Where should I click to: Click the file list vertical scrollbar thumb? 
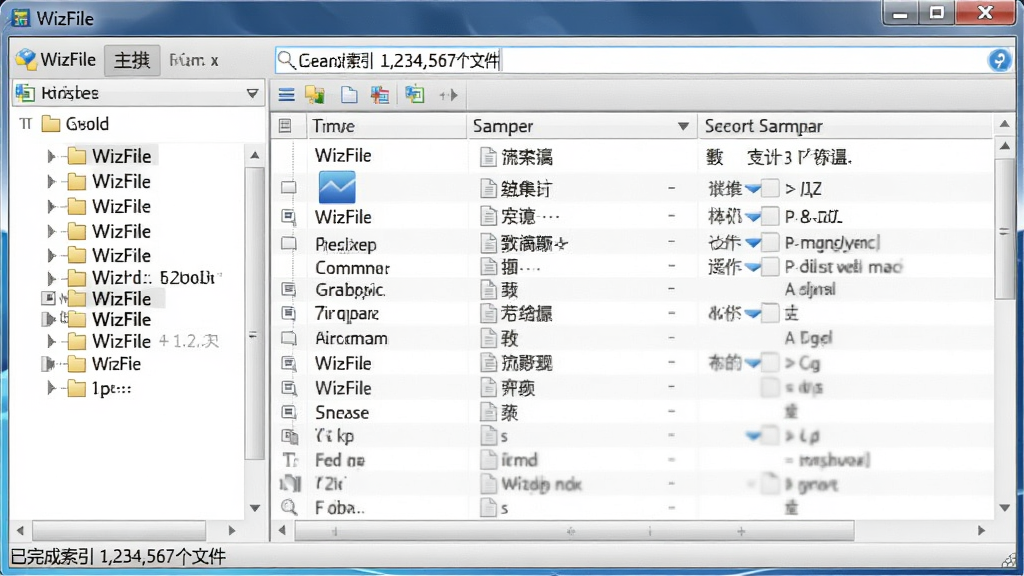[x=1004, y=227]
